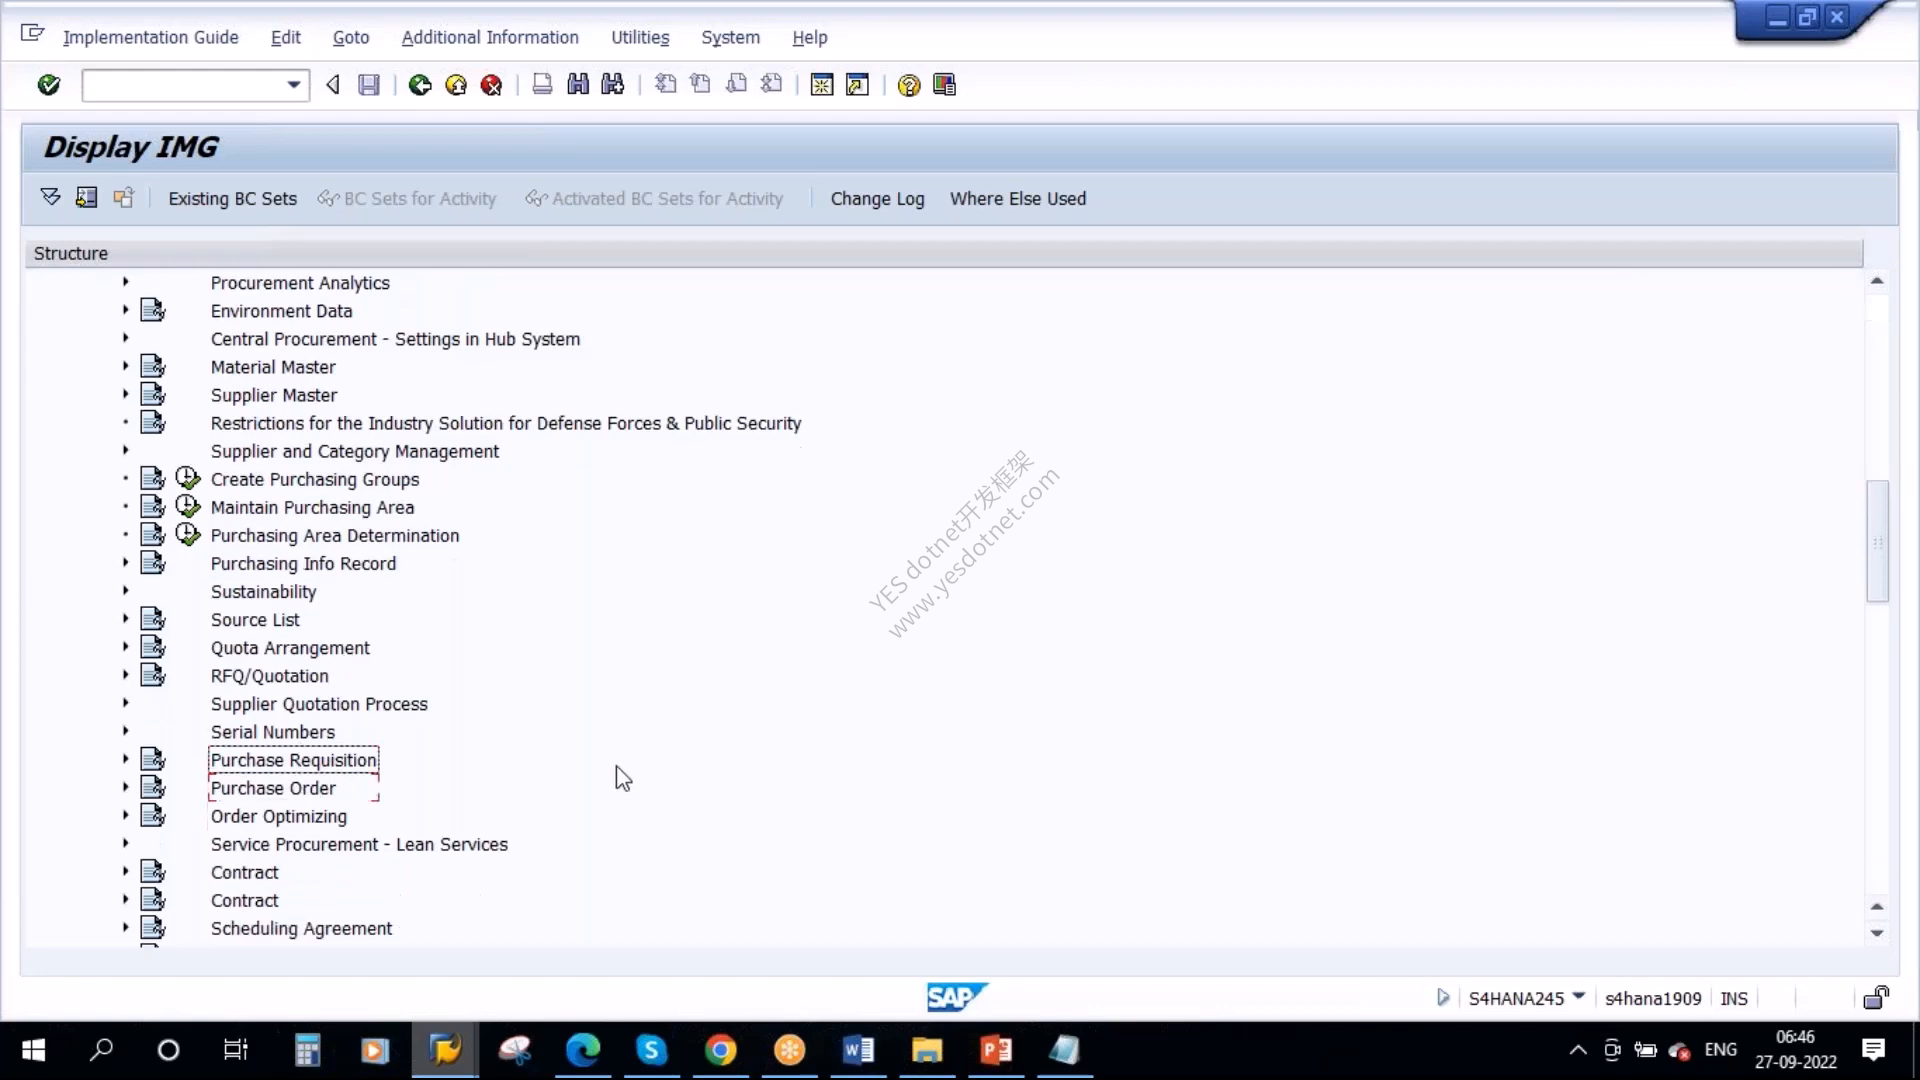This screenshot has width=1920, height=1080.
Task: Open the Implementation Guide menu
Action: click(151, 37)
